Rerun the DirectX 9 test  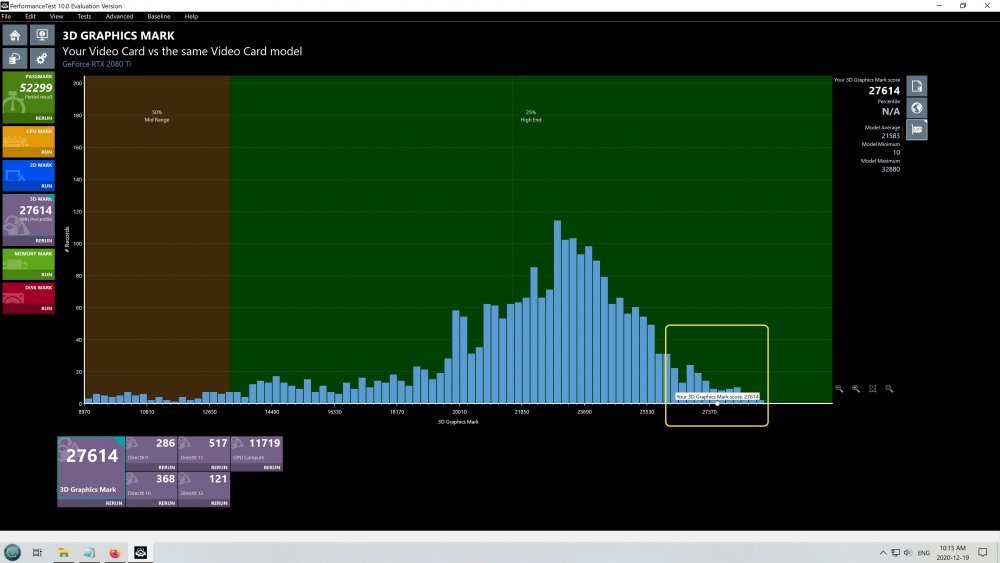tap(166, 467)
